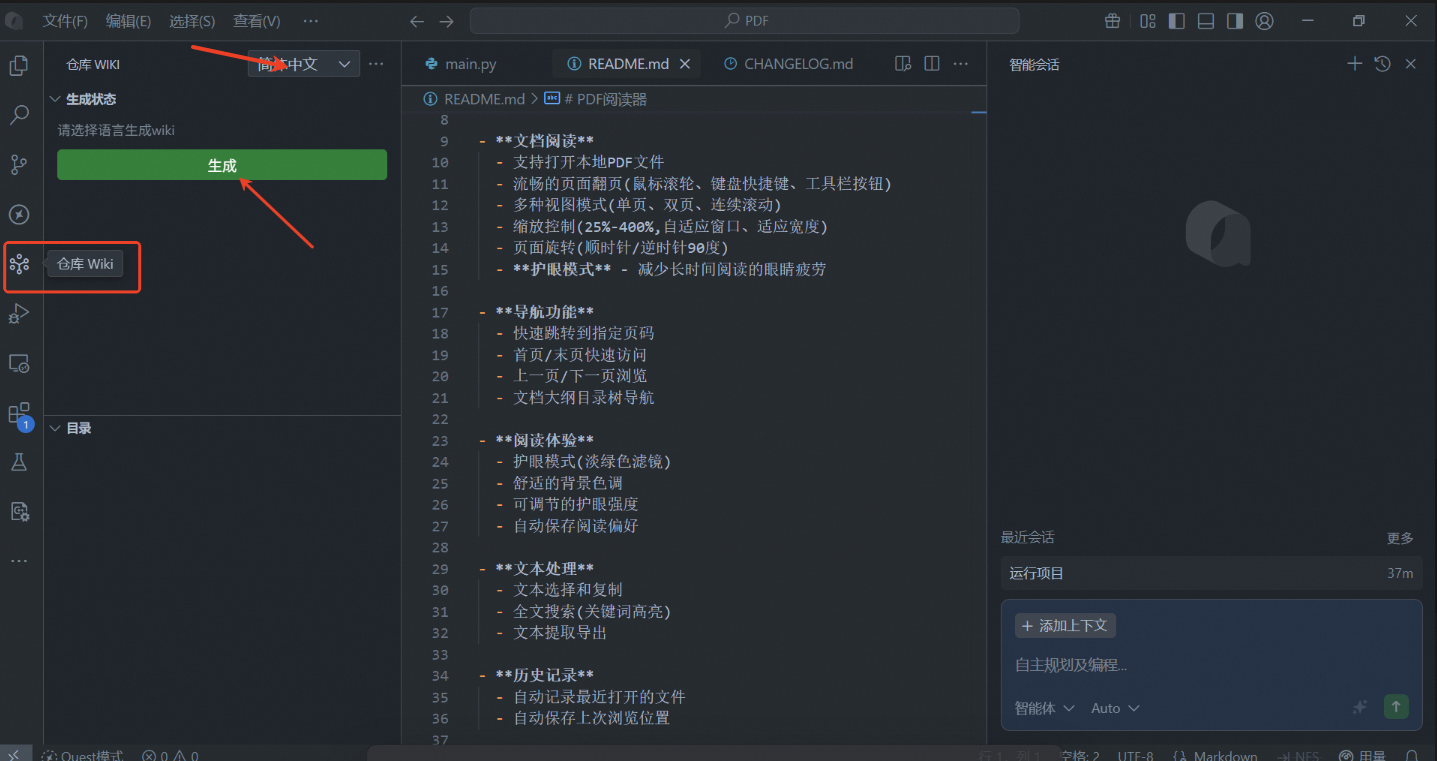Open the Auto model dropdown
This screenshot has width=1437, height=761.
click(x=1115, y=708)
